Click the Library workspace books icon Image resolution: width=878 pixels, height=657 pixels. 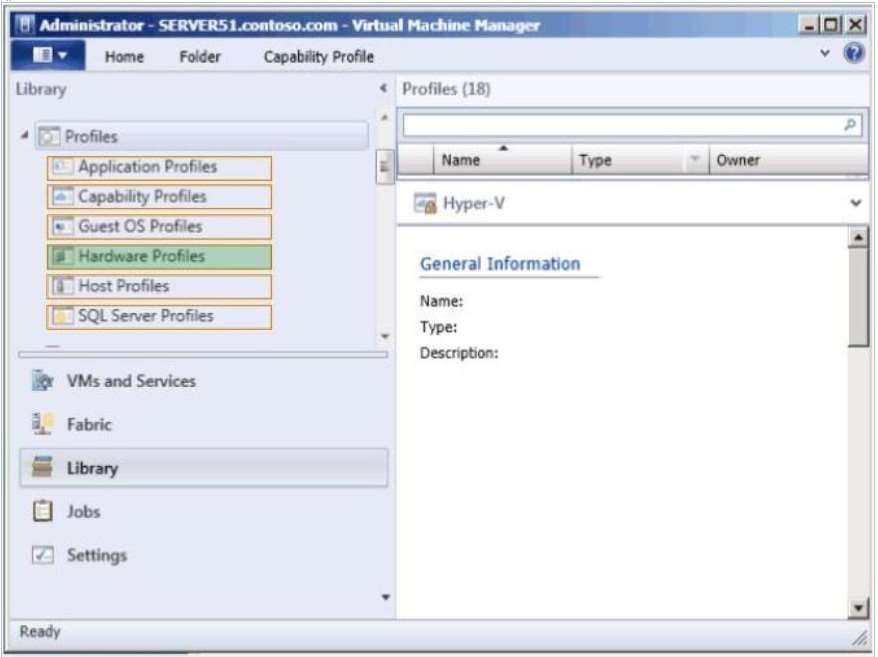point(43,467)
